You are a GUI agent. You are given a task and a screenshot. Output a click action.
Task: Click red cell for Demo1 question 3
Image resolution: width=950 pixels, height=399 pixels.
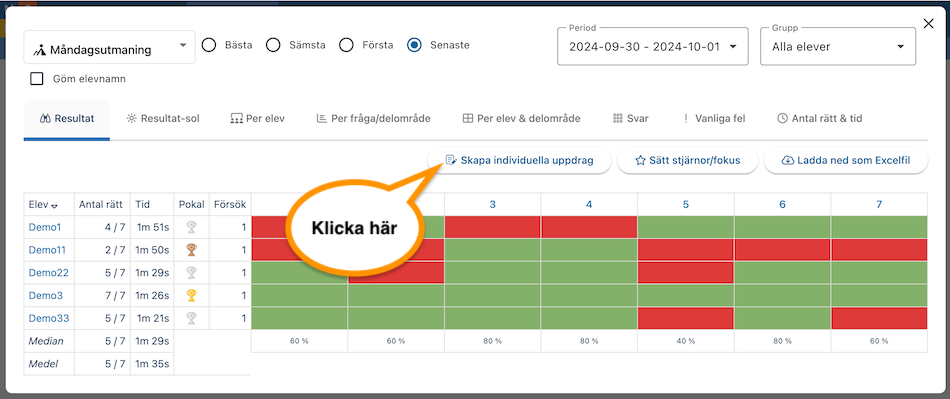pos(493,227)
